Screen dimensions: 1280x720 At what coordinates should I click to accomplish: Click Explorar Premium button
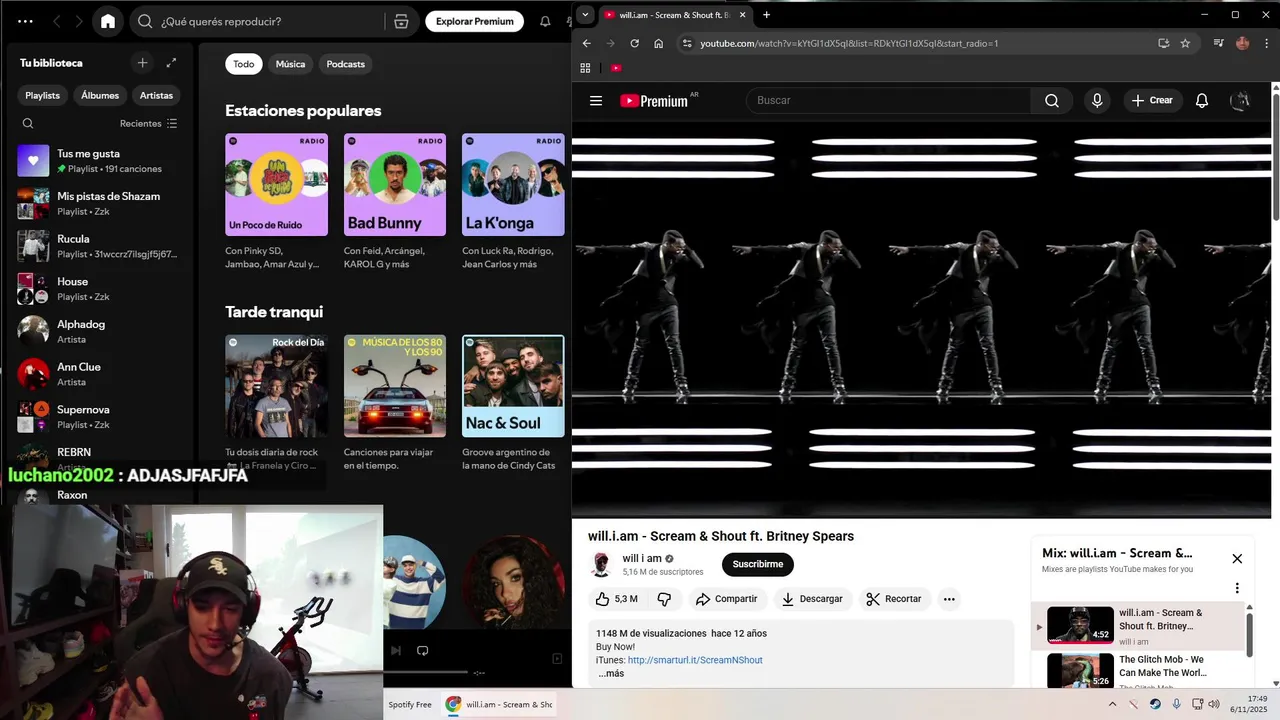tap(475, 21)
